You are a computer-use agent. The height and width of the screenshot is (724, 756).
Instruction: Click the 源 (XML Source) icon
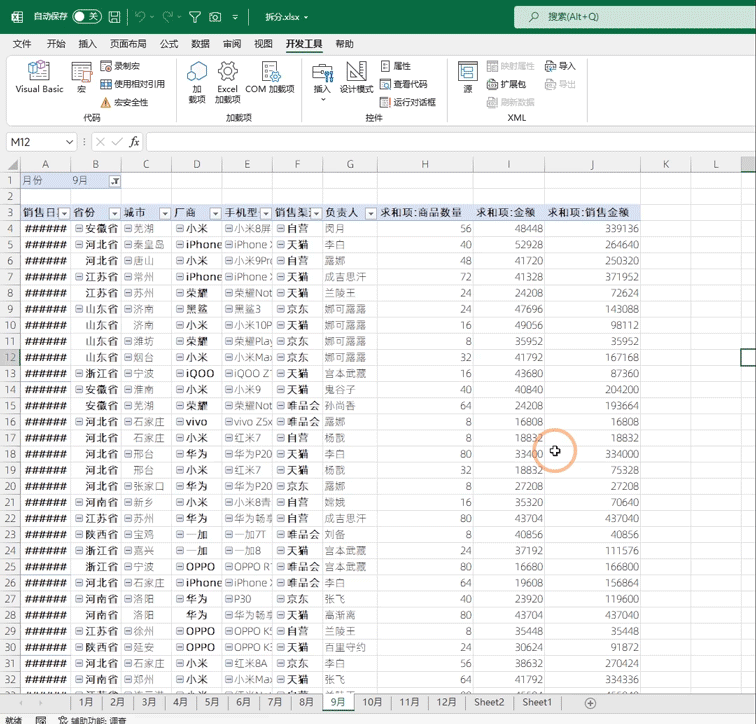[x=467, y=78]
